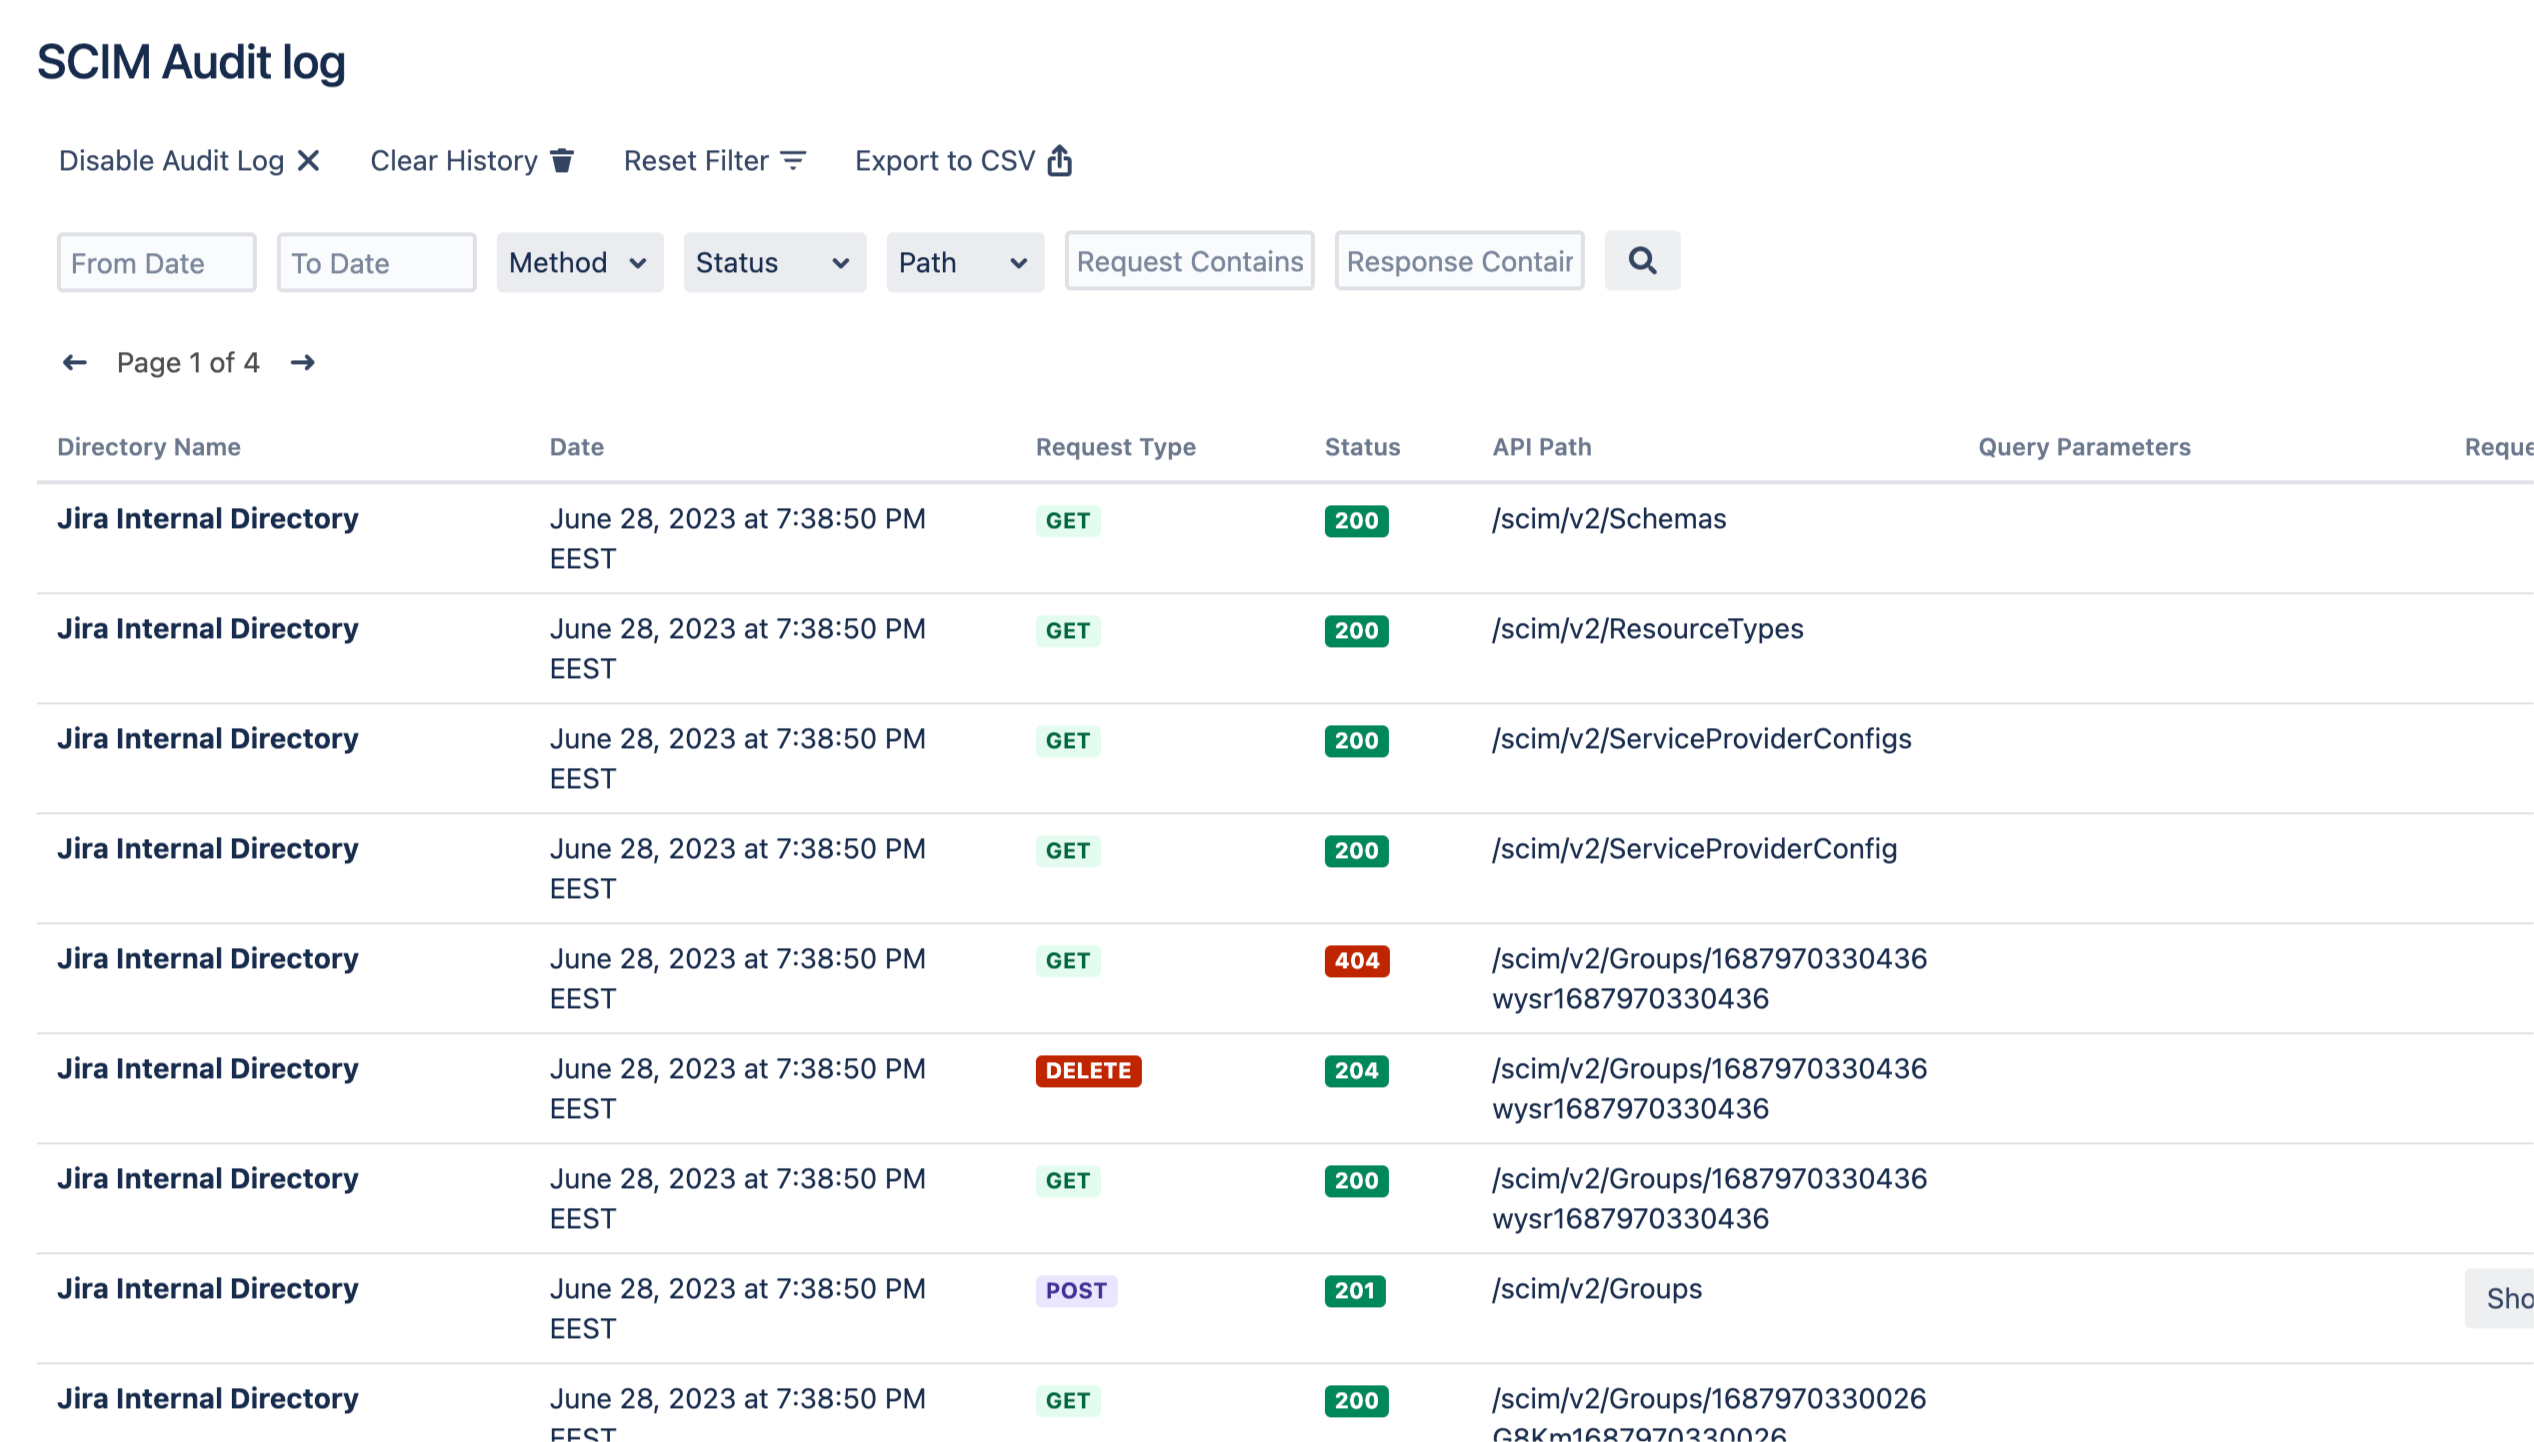Click the To Date input field
The image size is (2534, 1442).
pos(376,263)
